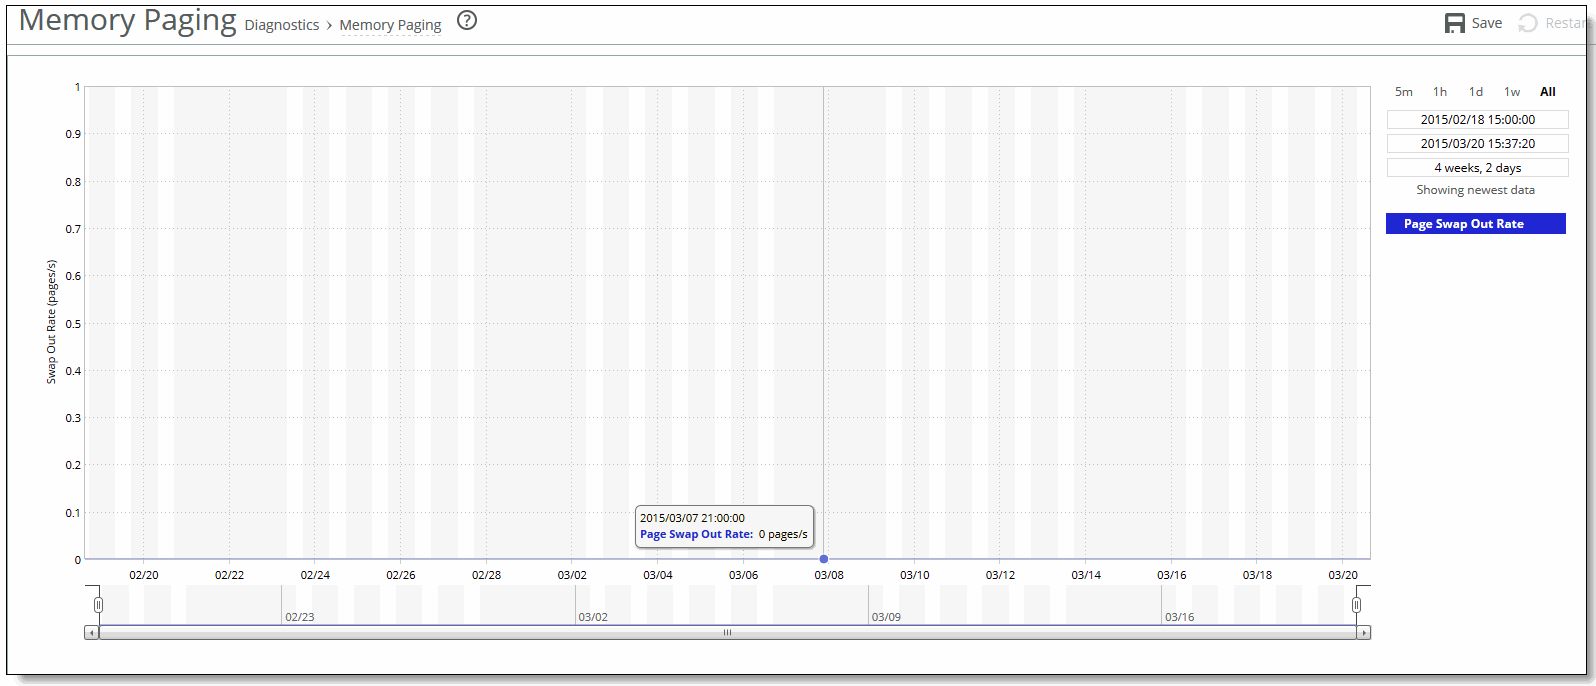Click the scrollbar center grip
The height and width of the screenshot is (686, 1596).
pyautogui.click(x=727, y=633)
